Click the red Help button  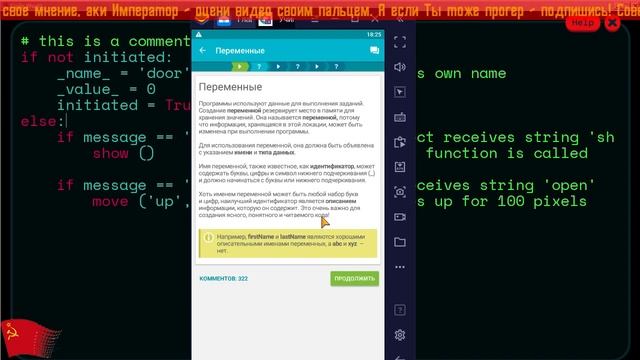582,23
